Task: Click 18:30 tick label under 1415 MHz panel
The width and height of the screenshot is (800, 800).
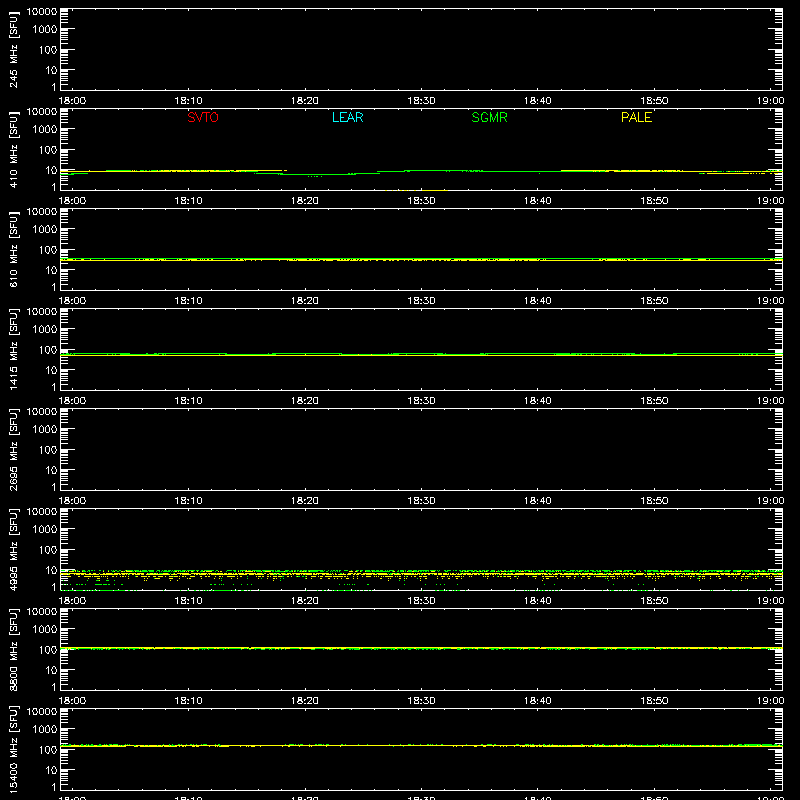Action: pos(421,401)
